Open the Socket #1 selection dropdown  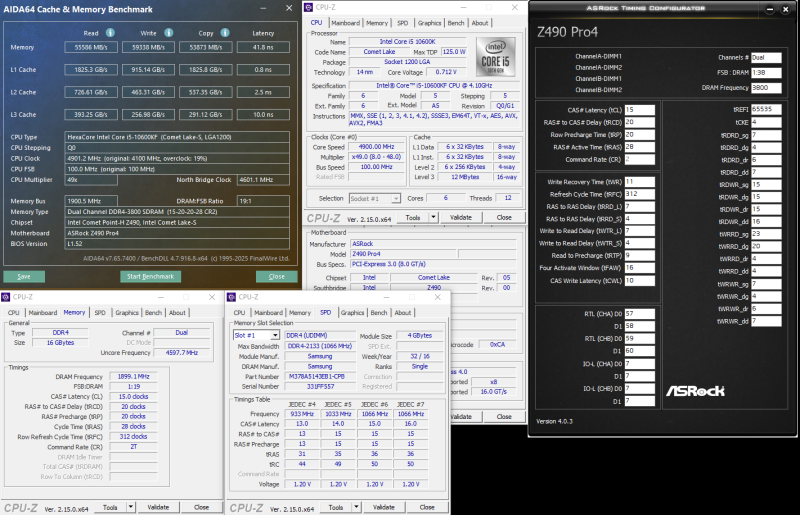click(x=396, y=199)
